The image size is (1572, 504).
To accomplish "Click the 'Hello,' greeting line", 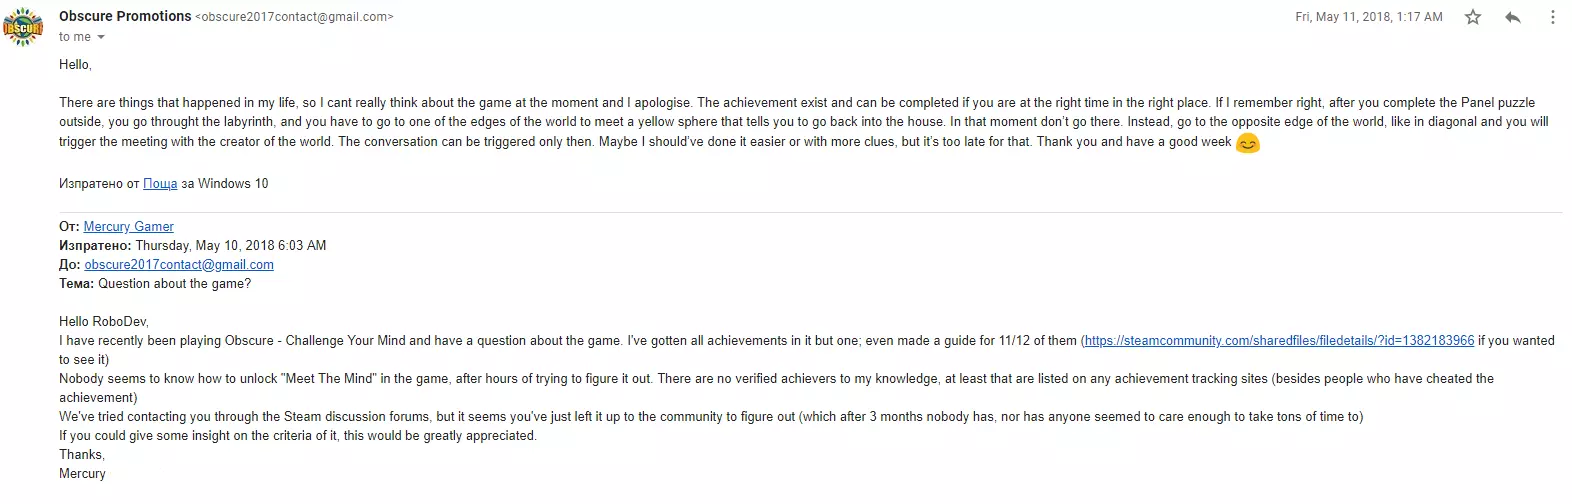I will [x=75, y=65].
